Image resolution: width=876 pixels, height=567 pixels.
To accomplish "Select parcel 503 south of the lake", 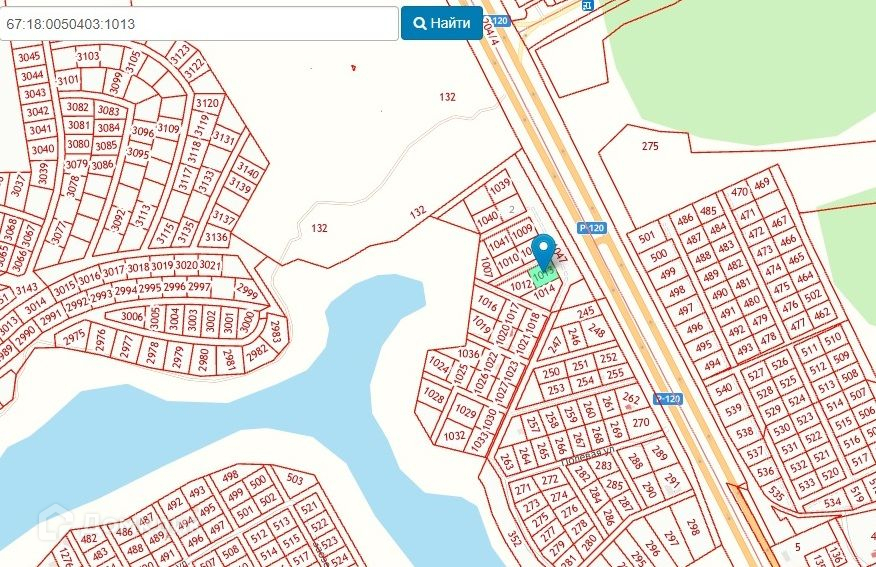I will click(x=294, y=479).
